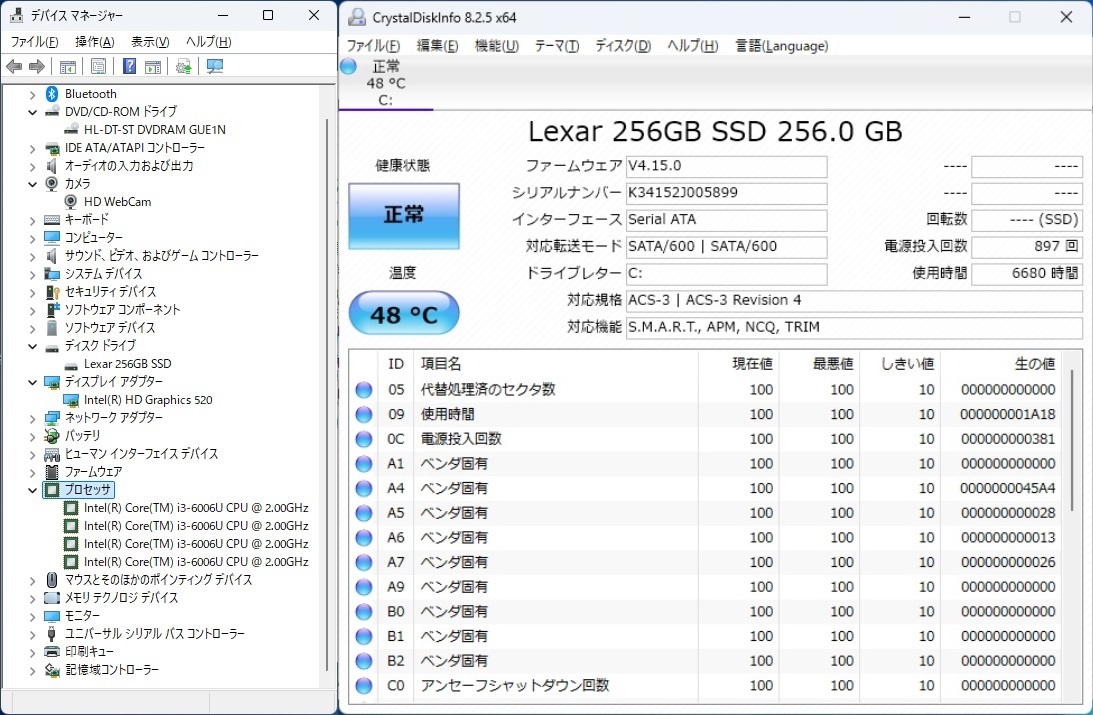Expand the Bluetooth tree node
This screenshot has height=715, width=1093.
pyautogui.click(x=32, y=94)
